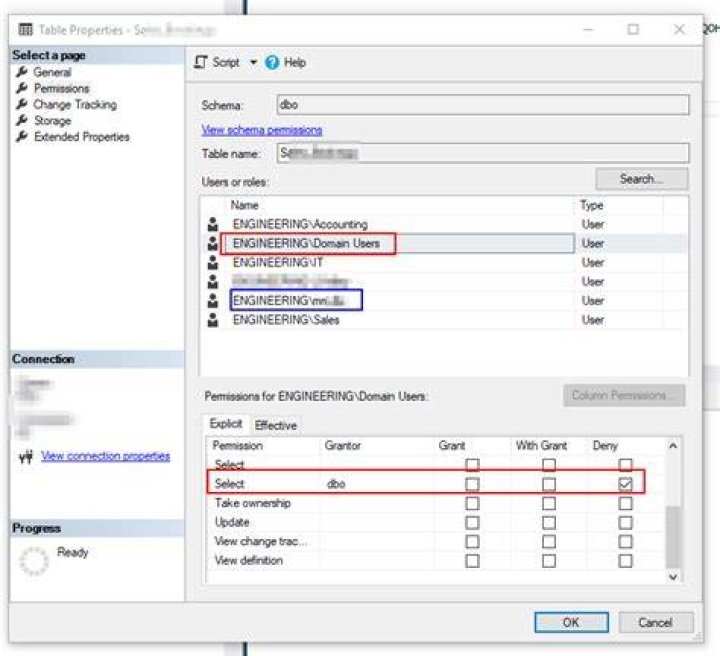This screenshot has height=656, width=720.
Task: Click the Column Permissions... button
Action: 624,395
